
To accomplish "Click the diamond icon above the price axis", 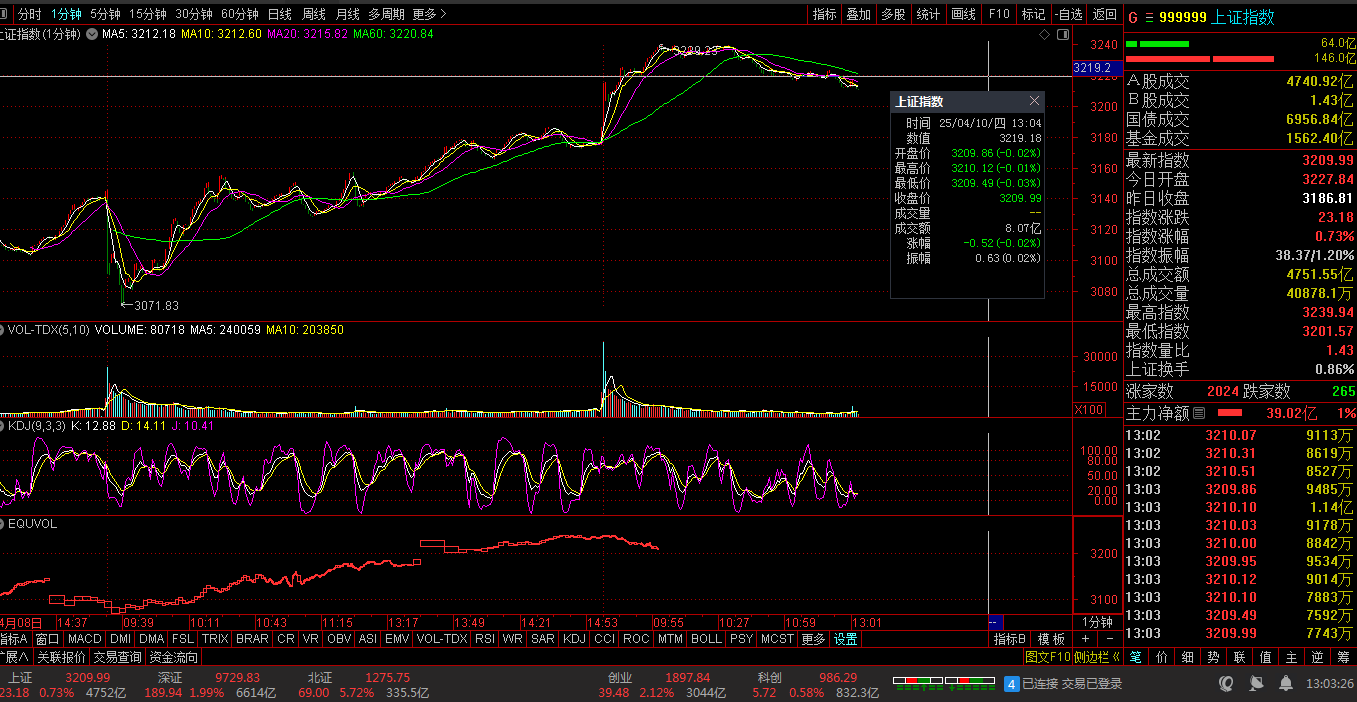I will [1045, 34].
